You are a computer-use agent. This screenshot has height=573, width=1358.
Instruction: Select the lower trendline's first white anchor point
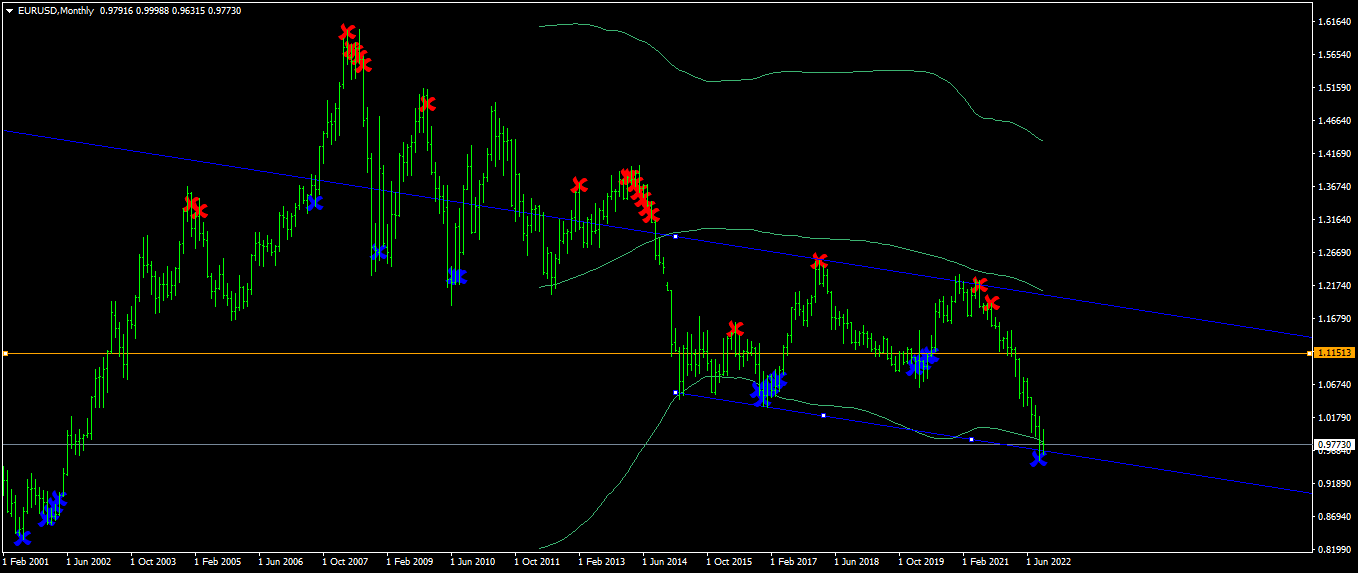(676, 393)
